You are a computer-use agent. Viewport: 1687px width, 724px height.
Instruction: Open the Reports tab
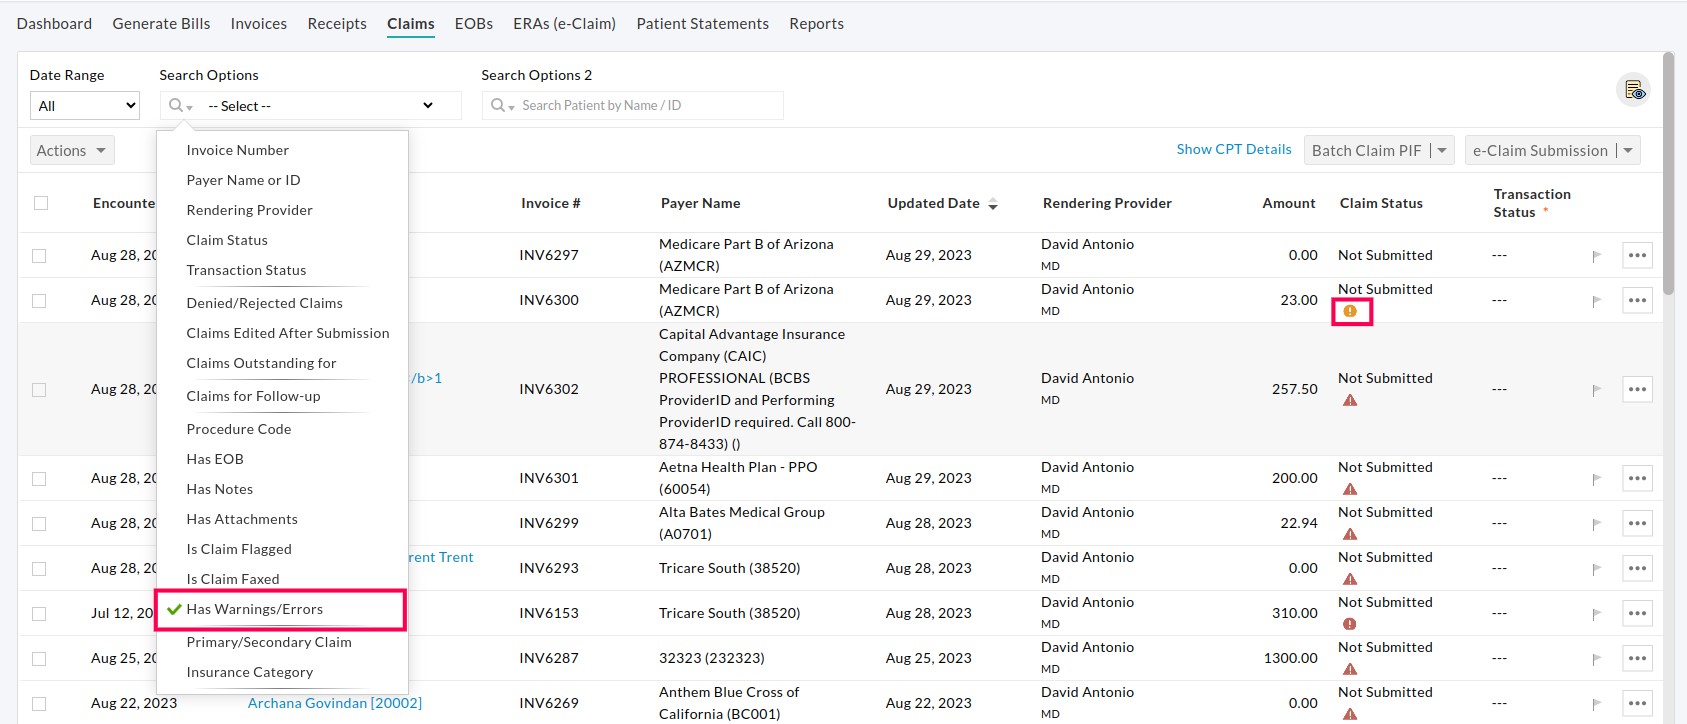816,23
